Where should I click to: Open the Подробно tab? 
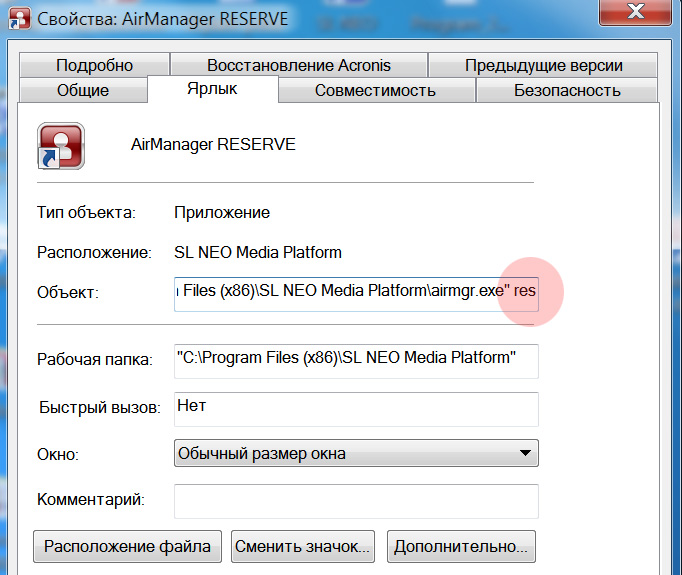[x=94, y=65]
